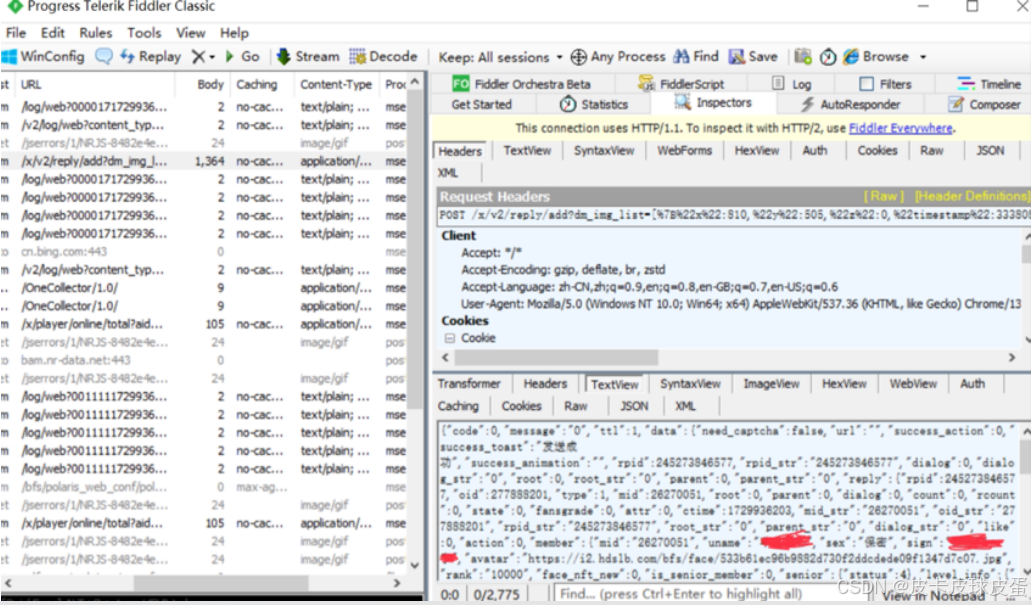Select response WebView tab
This screenshot has width=1032, height=605.
tap(913, 384)
